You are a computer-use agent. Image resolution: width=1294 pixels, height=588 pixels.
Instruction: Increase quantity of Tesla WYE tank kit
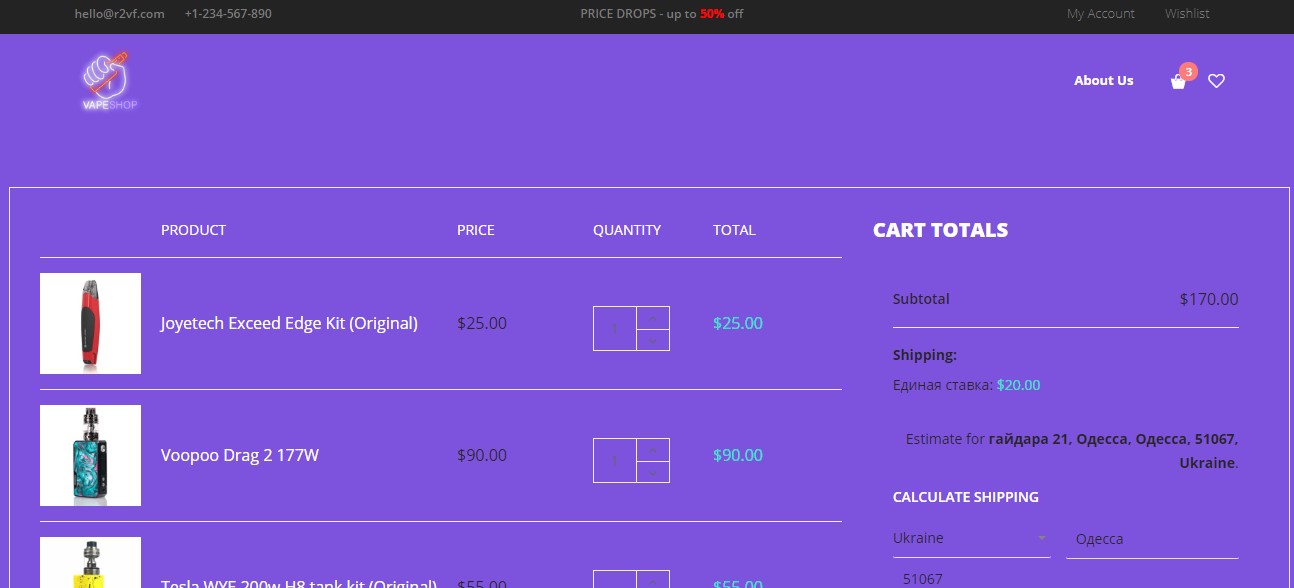pos(653,580)
